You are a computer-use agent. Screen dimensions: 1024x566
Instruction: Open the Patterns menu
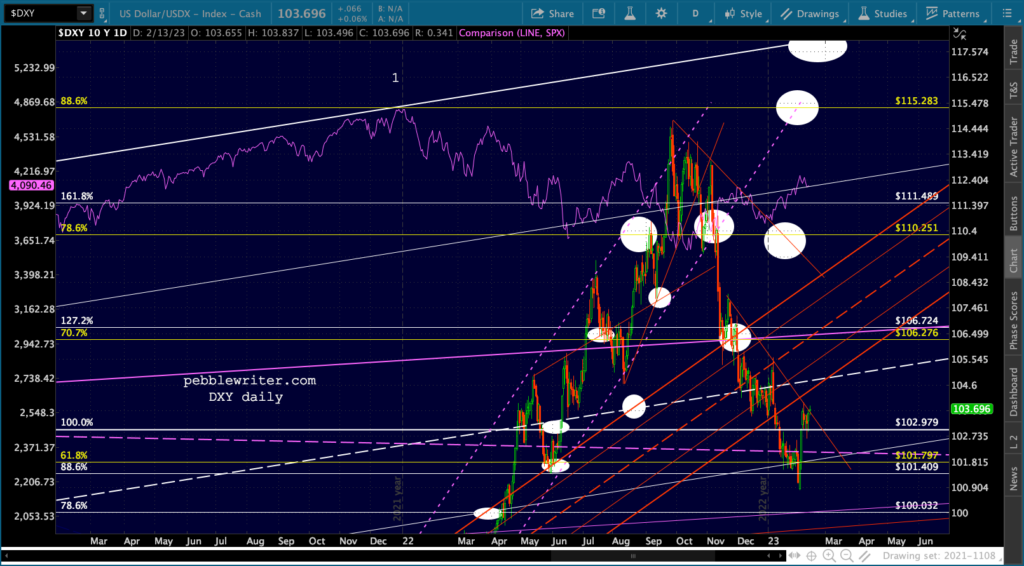coord(953,13)
